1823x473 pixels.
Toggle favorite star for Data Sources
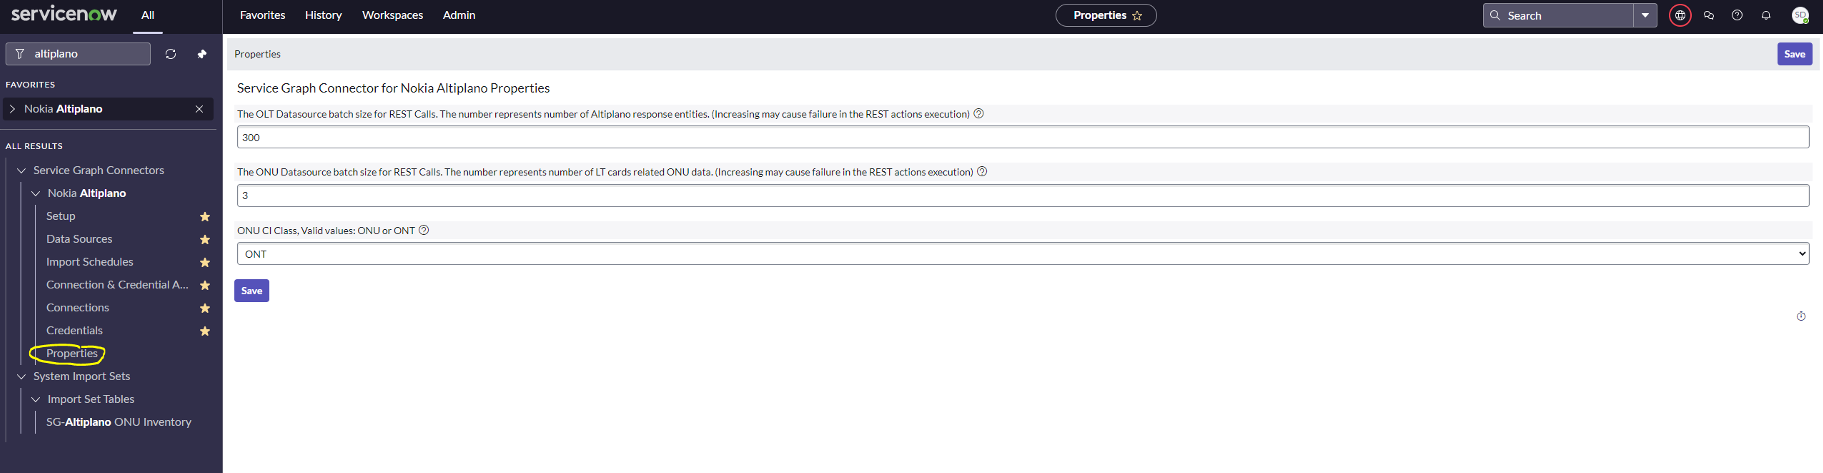tap(205, 240)
